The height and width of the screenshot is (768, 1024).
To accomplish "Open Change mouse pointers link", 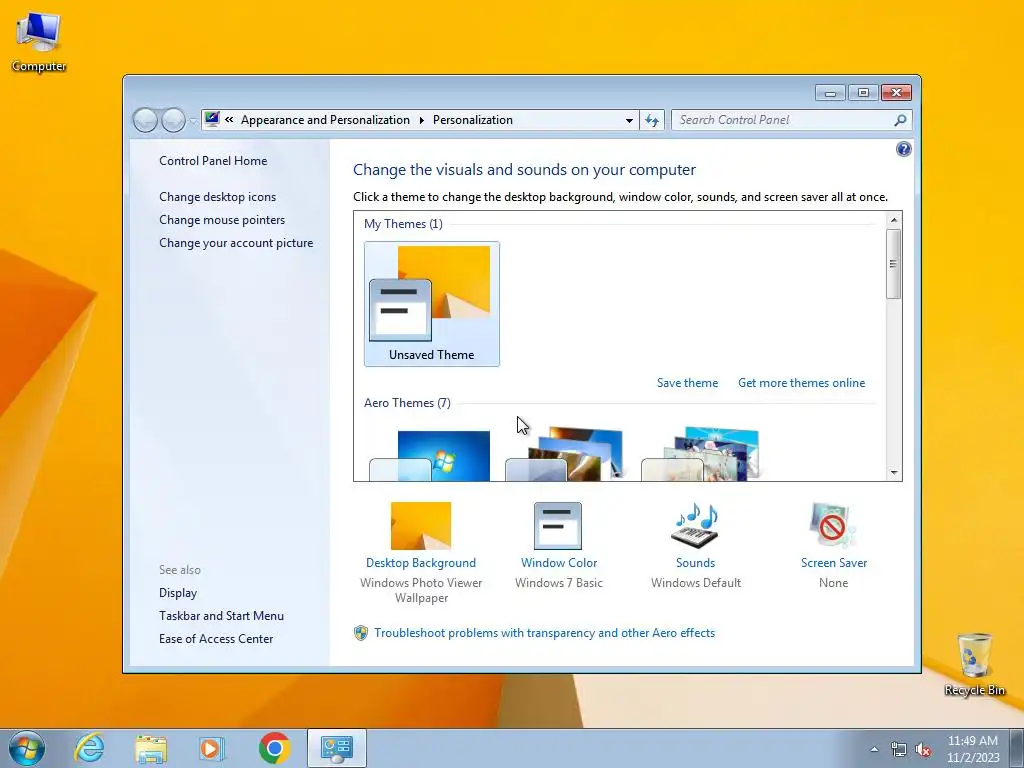I will click(222, 219).
